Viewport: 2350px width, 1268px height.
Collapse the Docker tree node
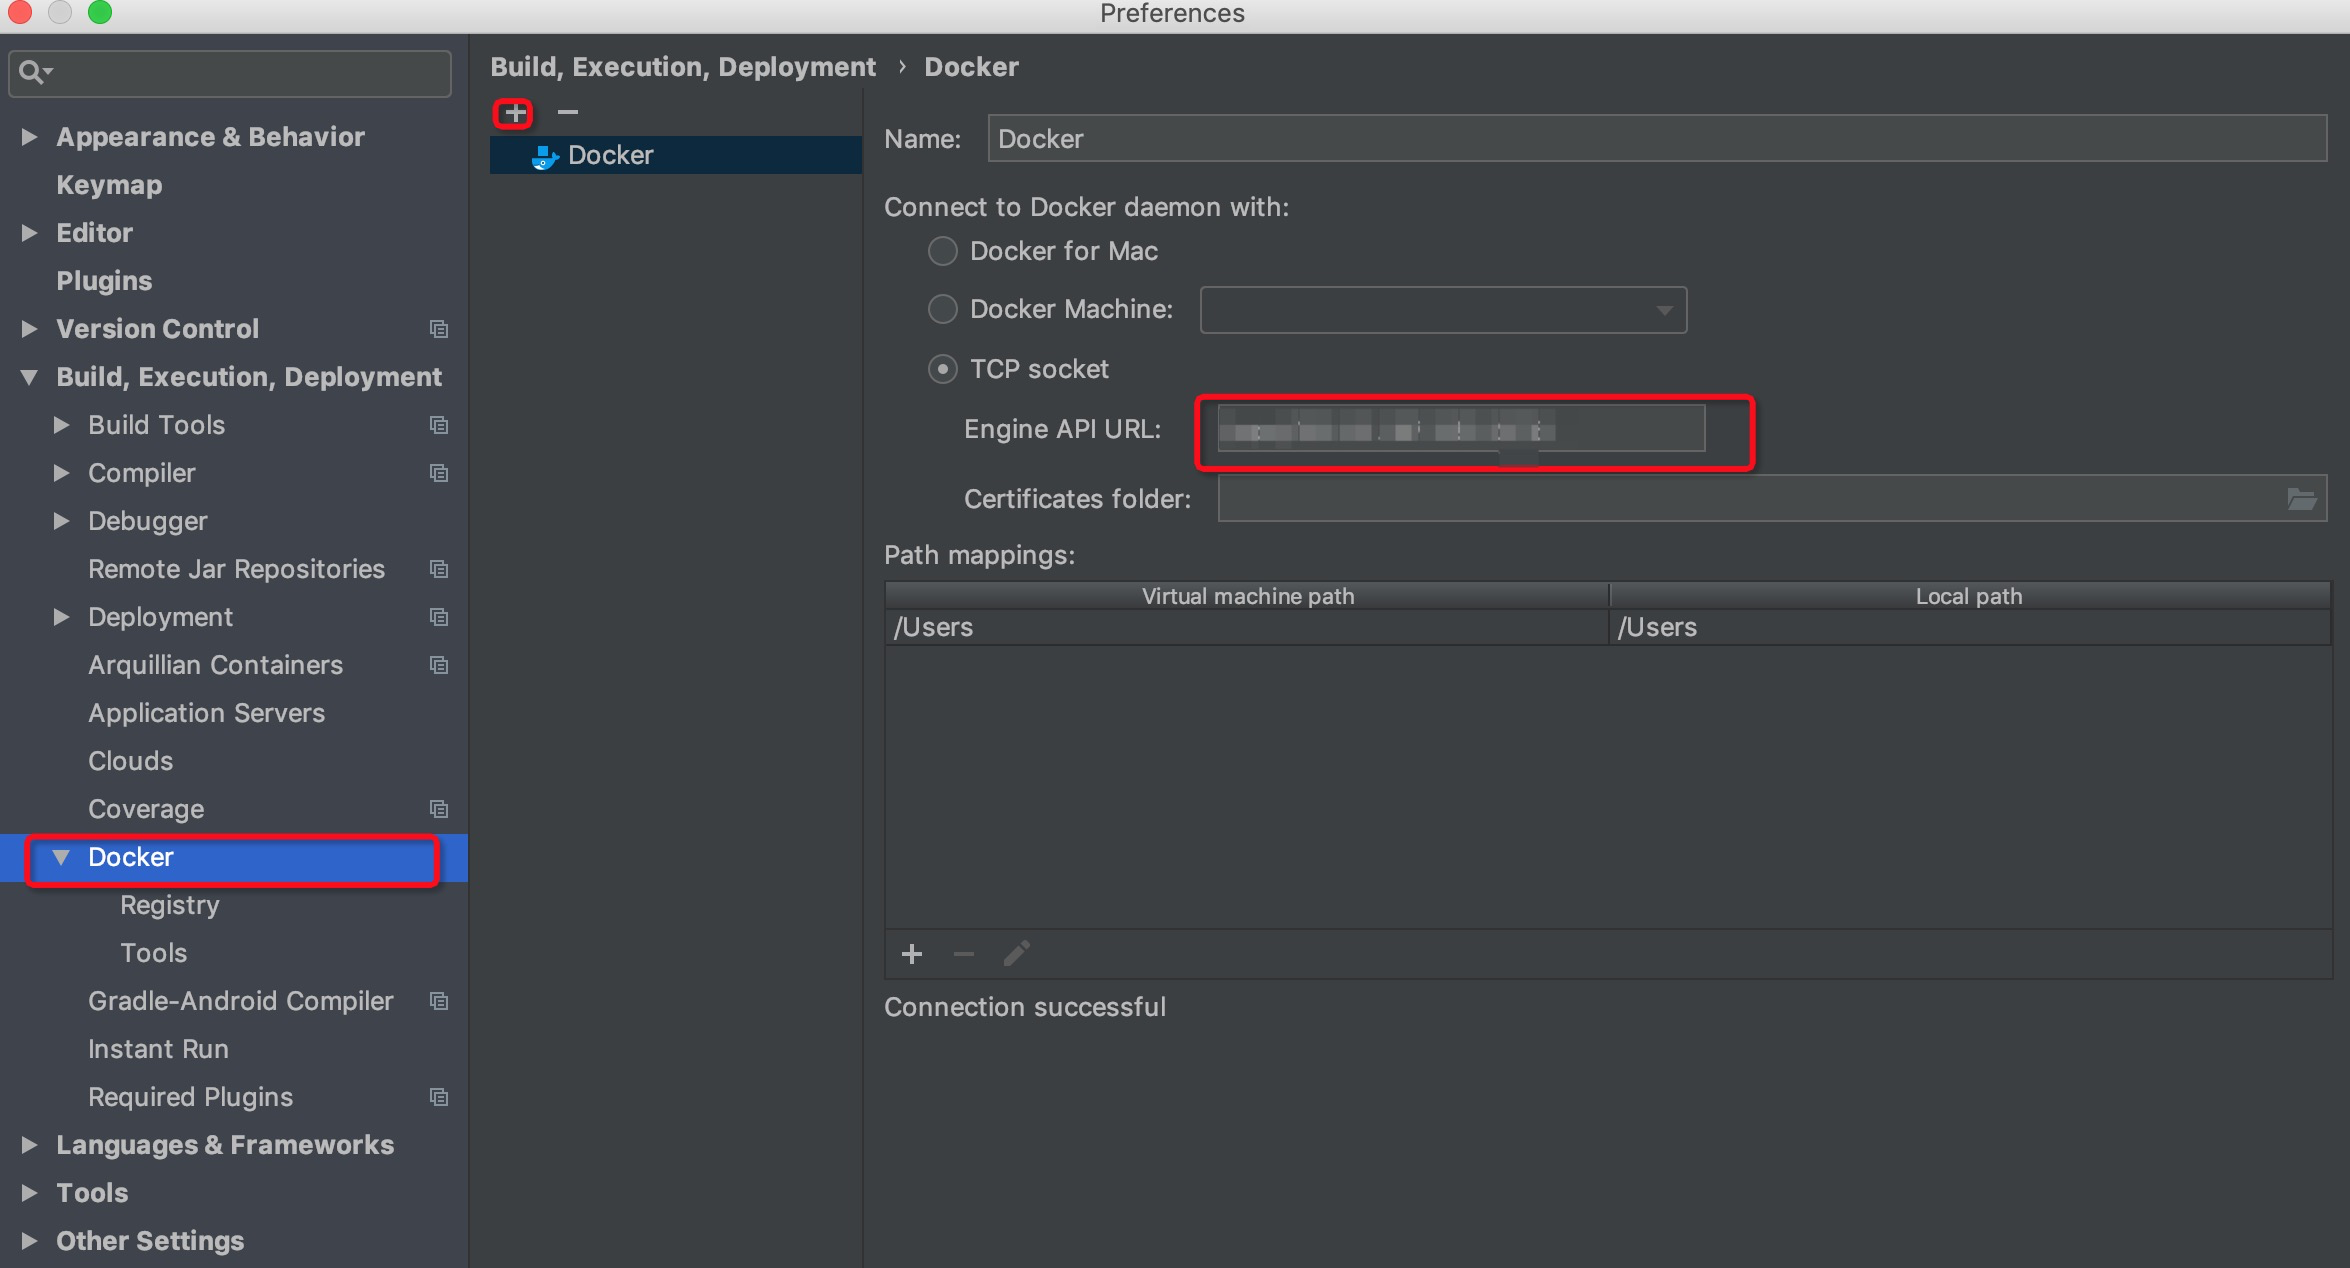click(x=61, y=857)
